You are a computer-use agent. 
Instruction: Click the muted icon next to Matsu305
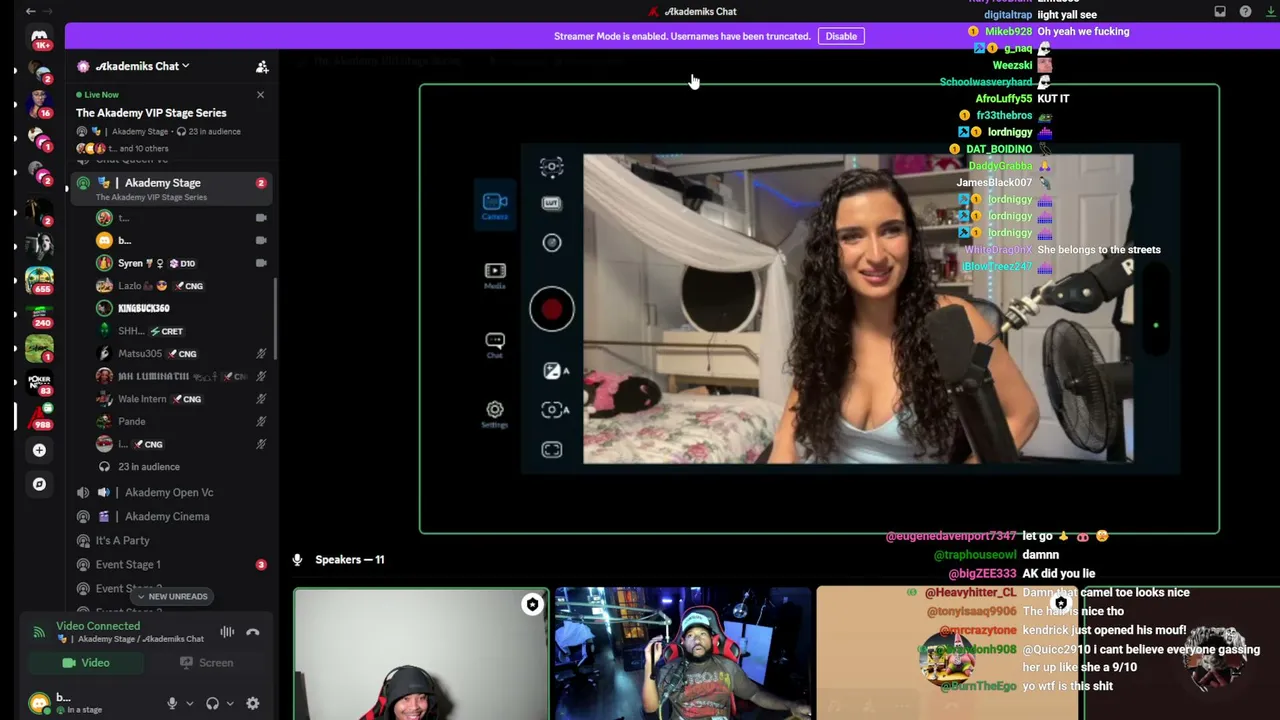pyautogui.click(x=261, y=354)
